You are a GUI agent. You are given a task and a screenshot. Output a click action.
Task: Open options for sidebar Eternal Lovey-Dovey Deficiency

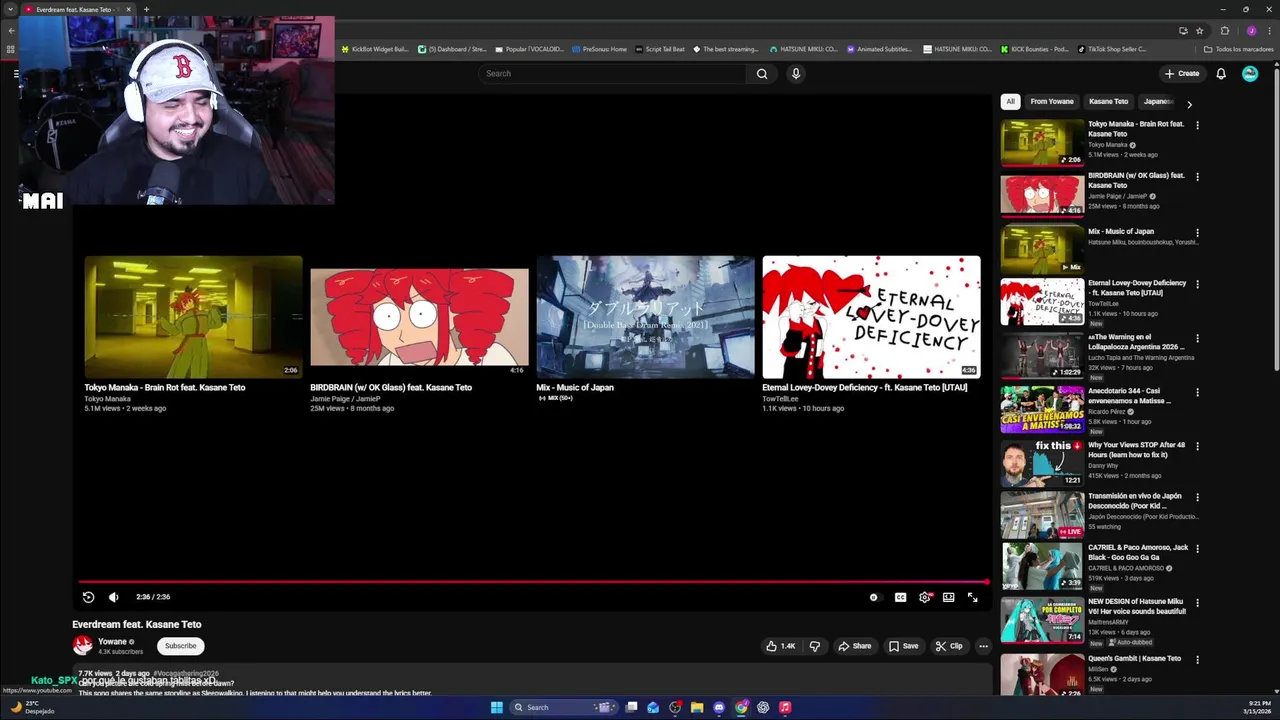point(1197,284)
